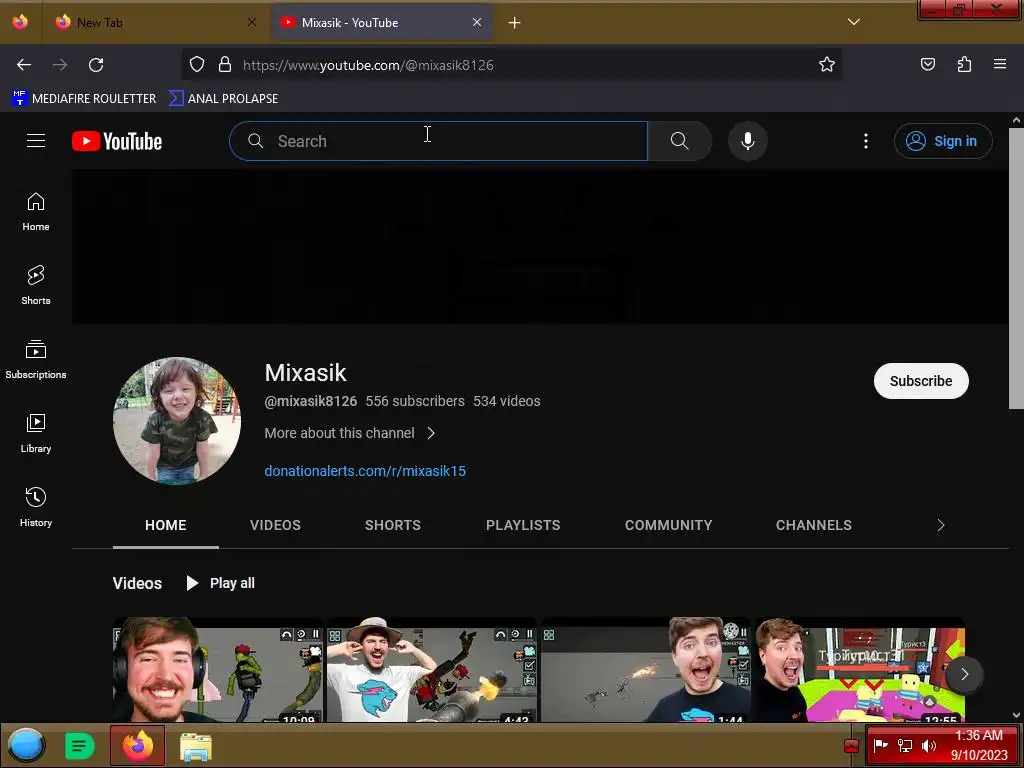Image resolution: width=1024 pixels, height=768 pixels.
Task: Open Action Center flag tray icon
Action: tap(880, 745)
